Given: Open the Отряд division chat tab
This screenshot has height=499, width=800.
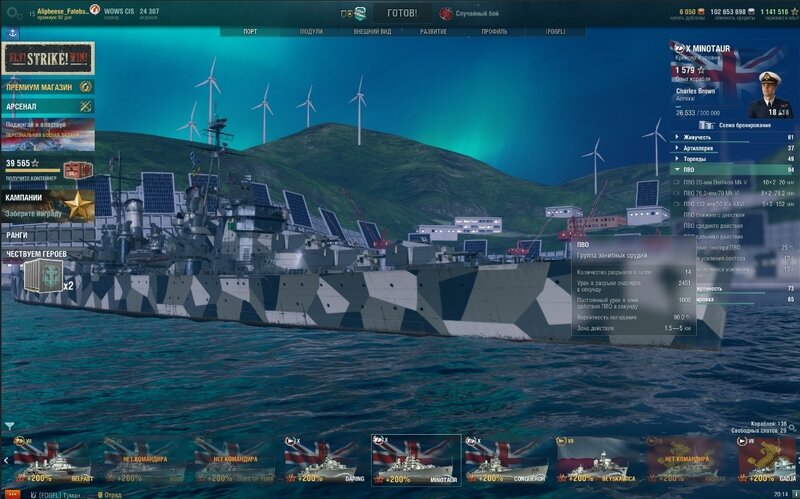Looking at the screenshot, I should 109,494.
